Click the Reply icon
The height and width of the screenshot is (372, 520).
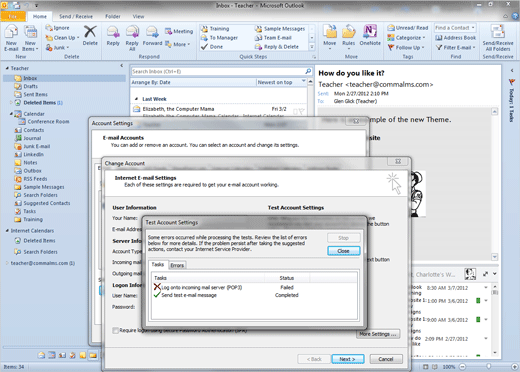pyautogui.click(x=113, y=32)
